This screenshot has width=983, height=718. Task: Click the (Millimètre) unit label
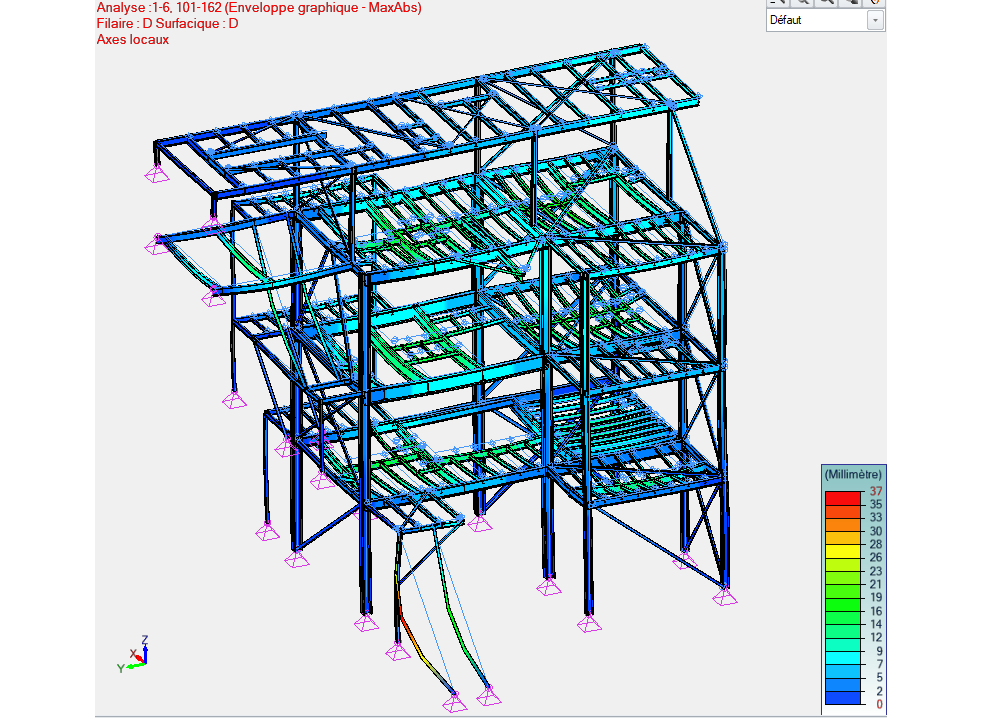coord(852,473)
